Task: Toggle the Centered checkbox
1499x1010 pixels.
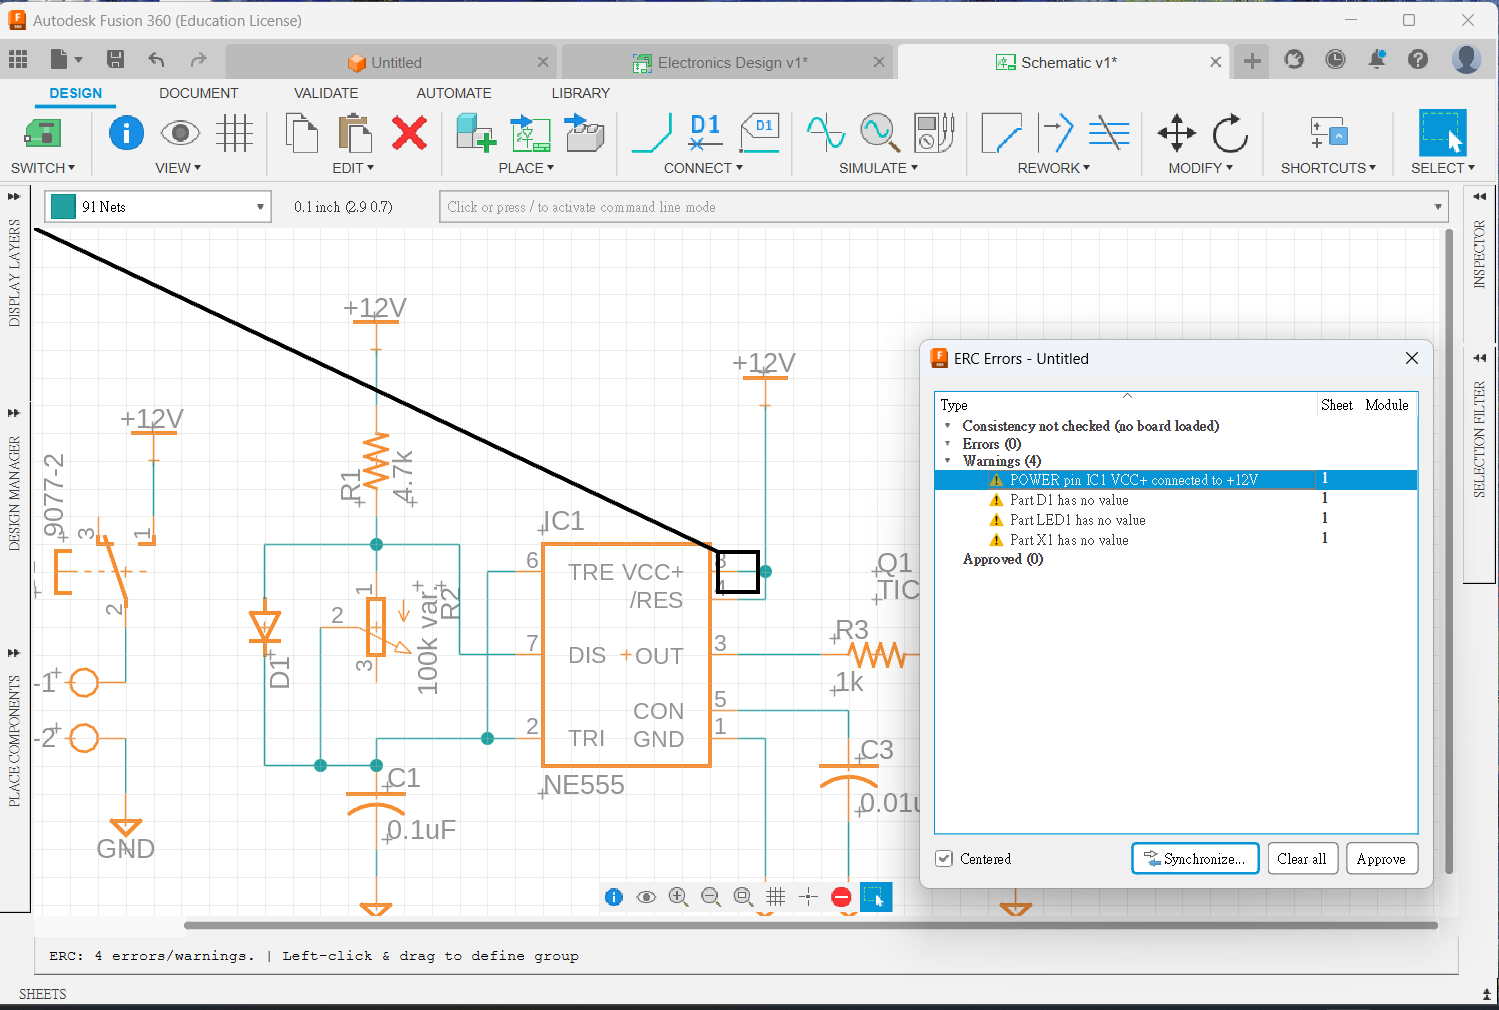Action: pyautogui.click(x=944, y=859)
